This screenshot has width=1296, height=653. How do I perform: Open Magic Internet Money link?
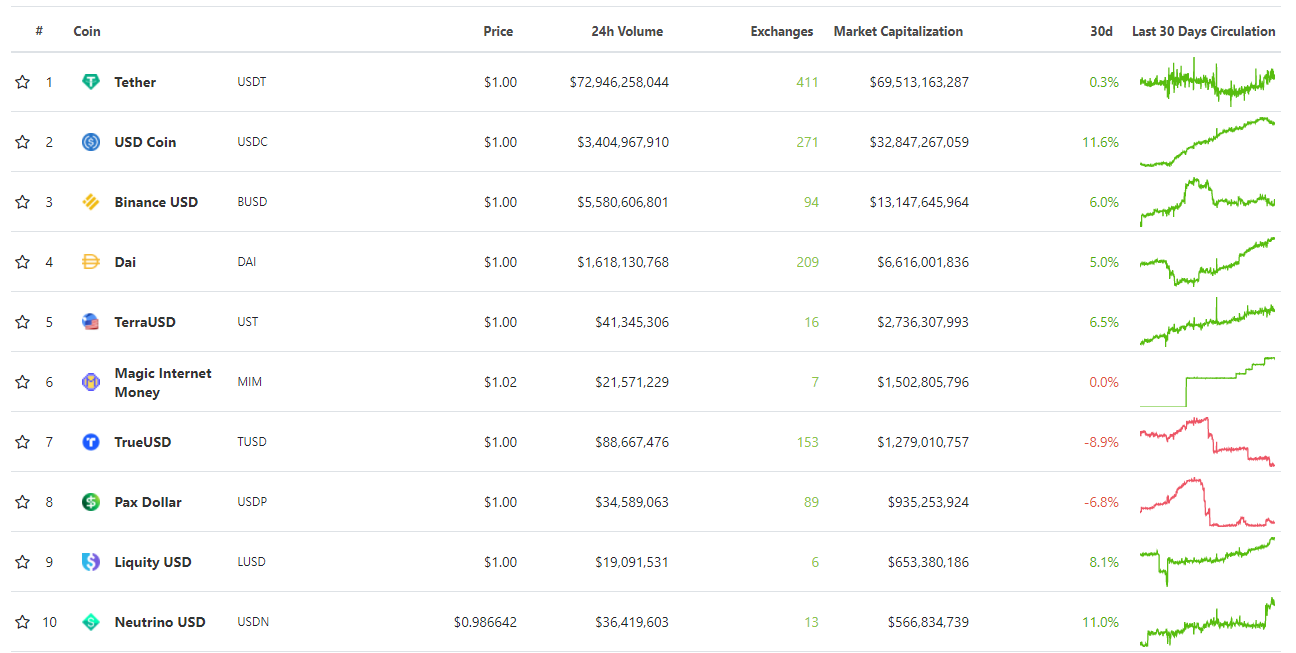[x=163, y=382]
